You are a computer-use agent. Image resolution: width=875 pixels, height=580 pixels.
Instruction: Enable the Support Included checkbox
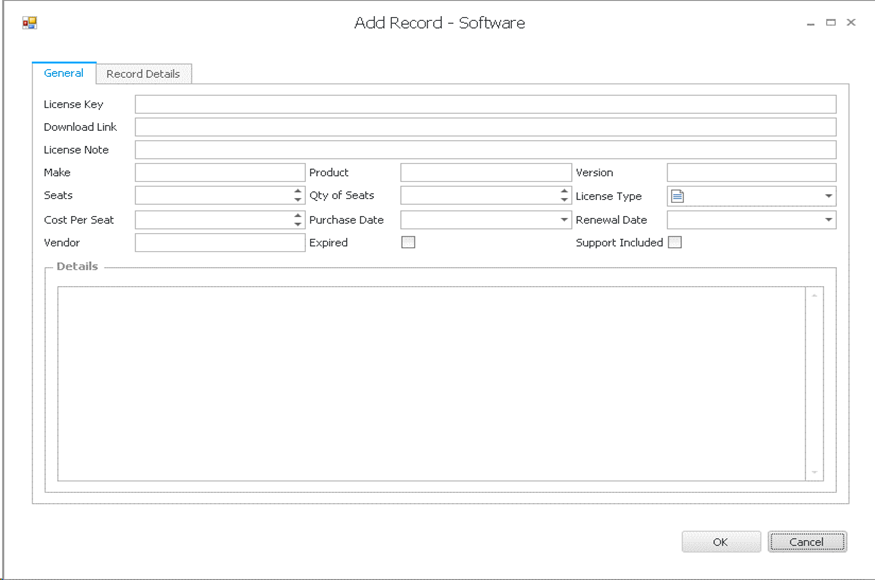[x=675, y=242]
